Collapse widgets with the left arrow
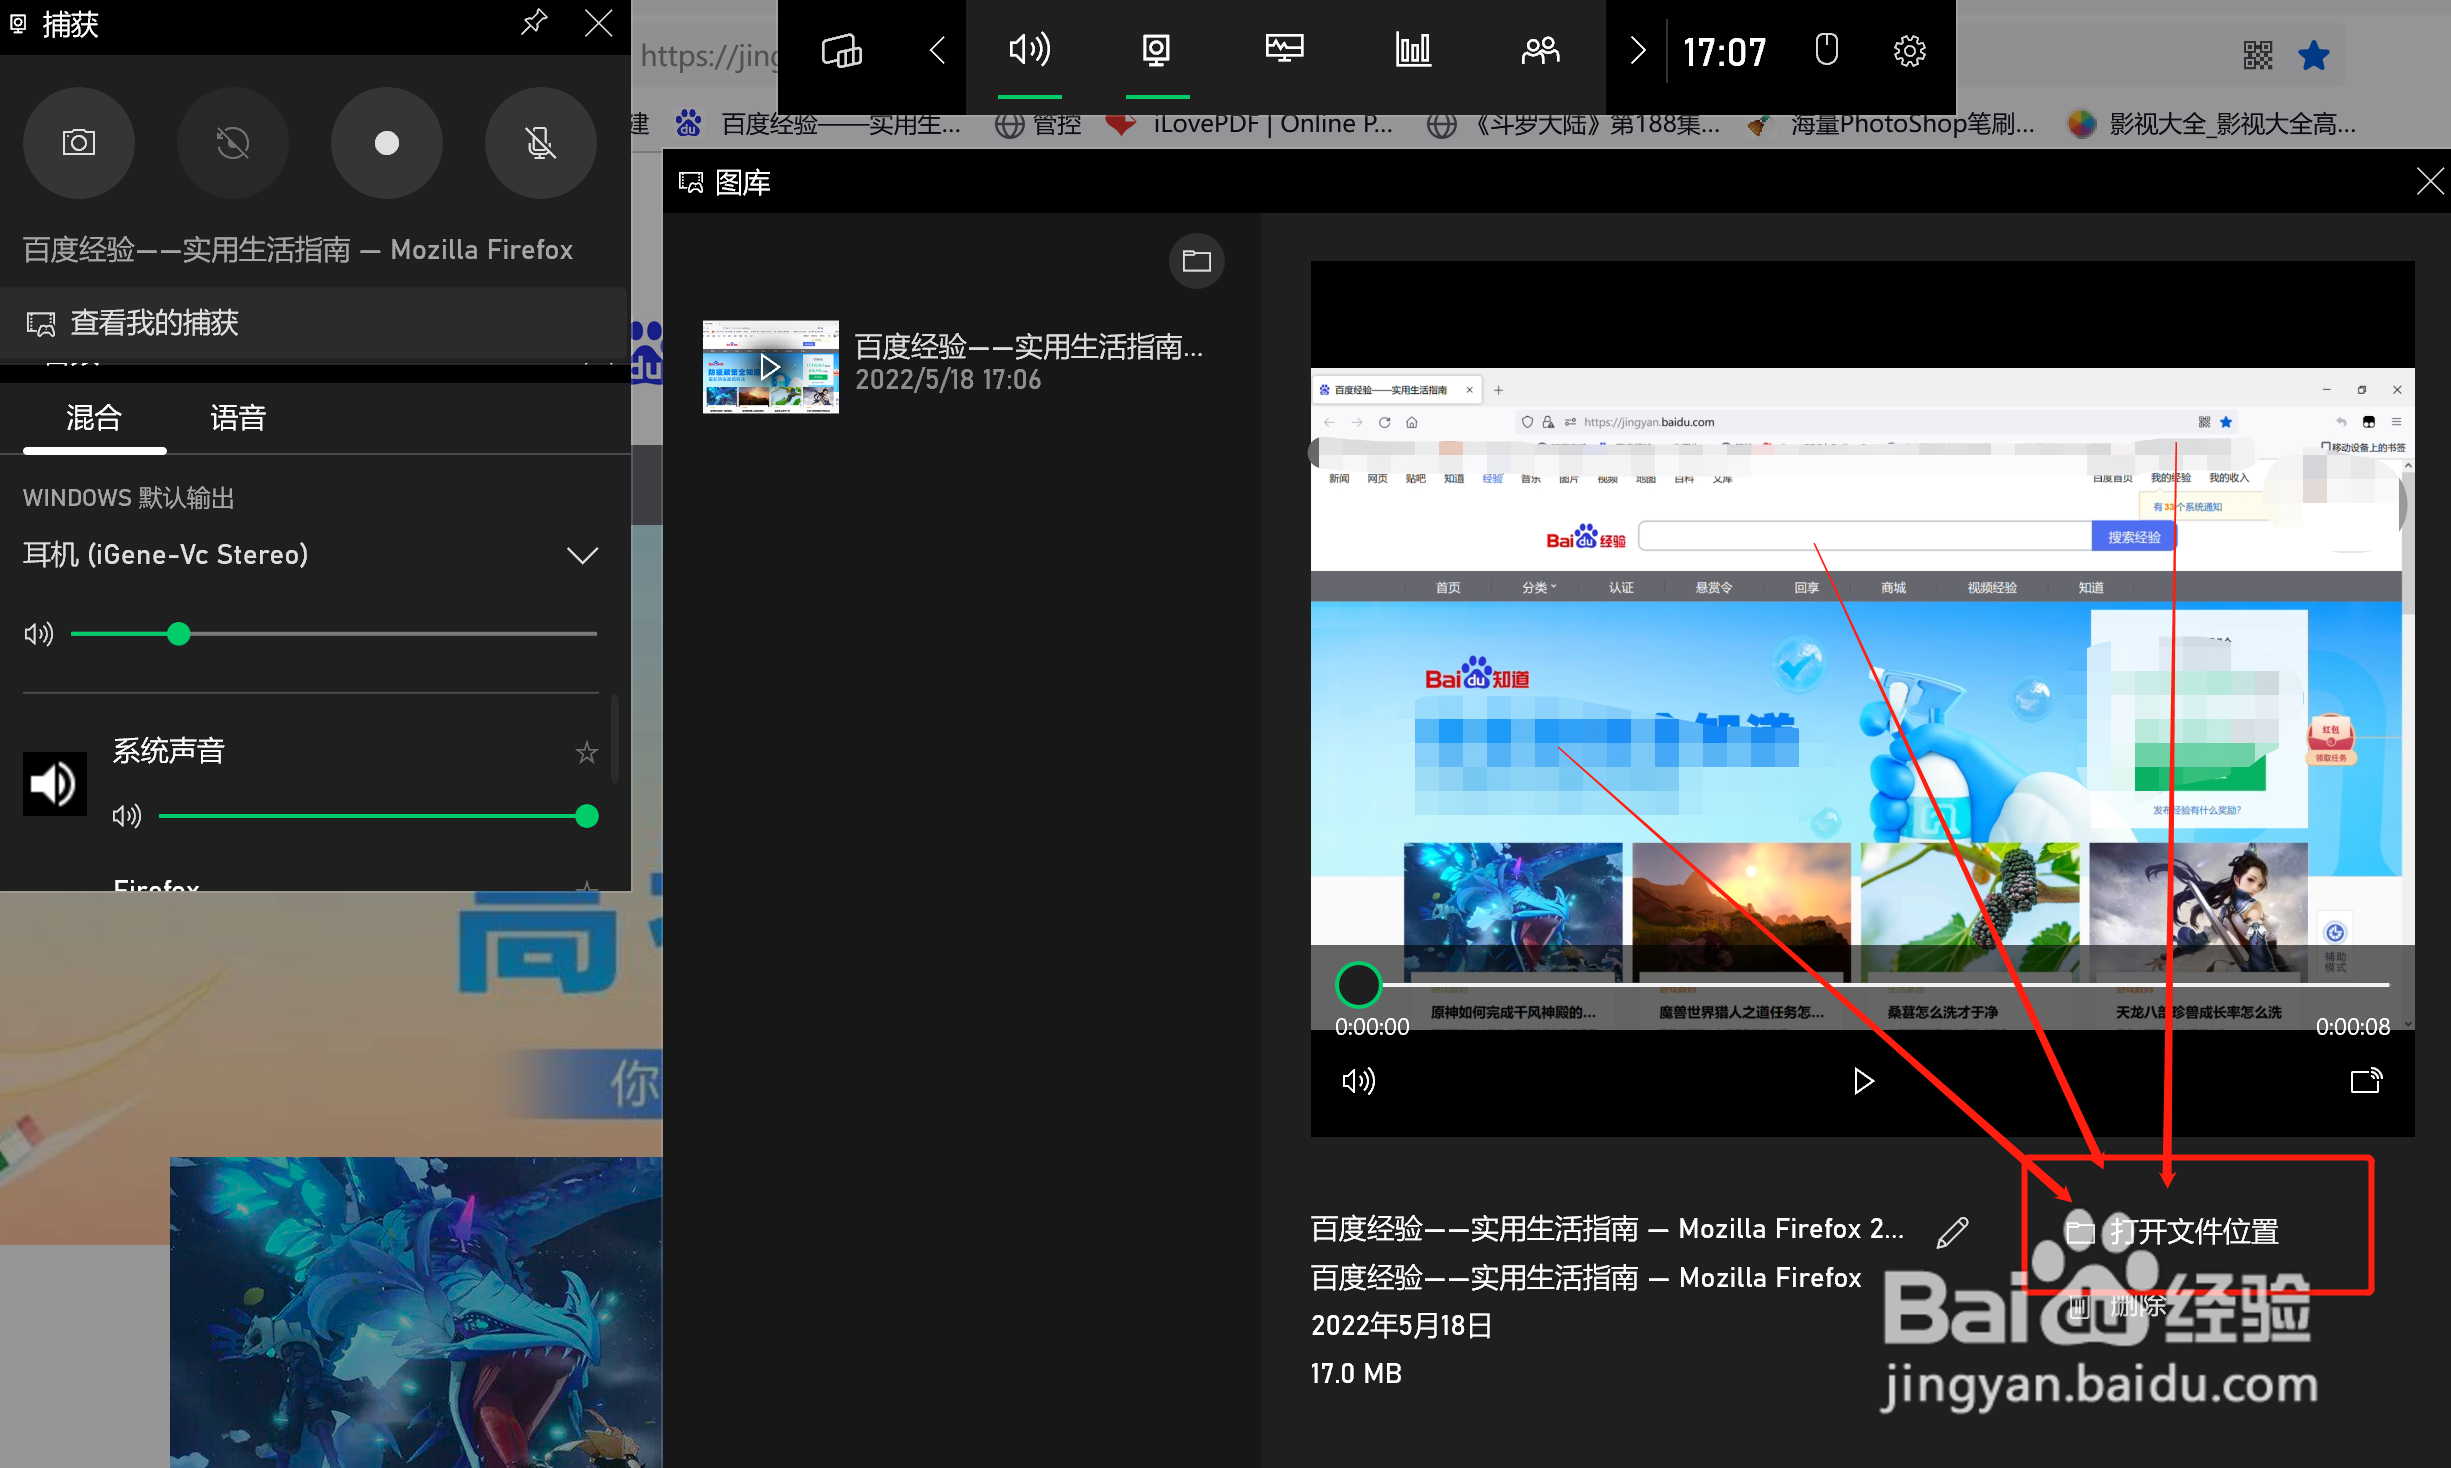The width and height of the screenshot is (2451, 1468). [x=936, y=50]
